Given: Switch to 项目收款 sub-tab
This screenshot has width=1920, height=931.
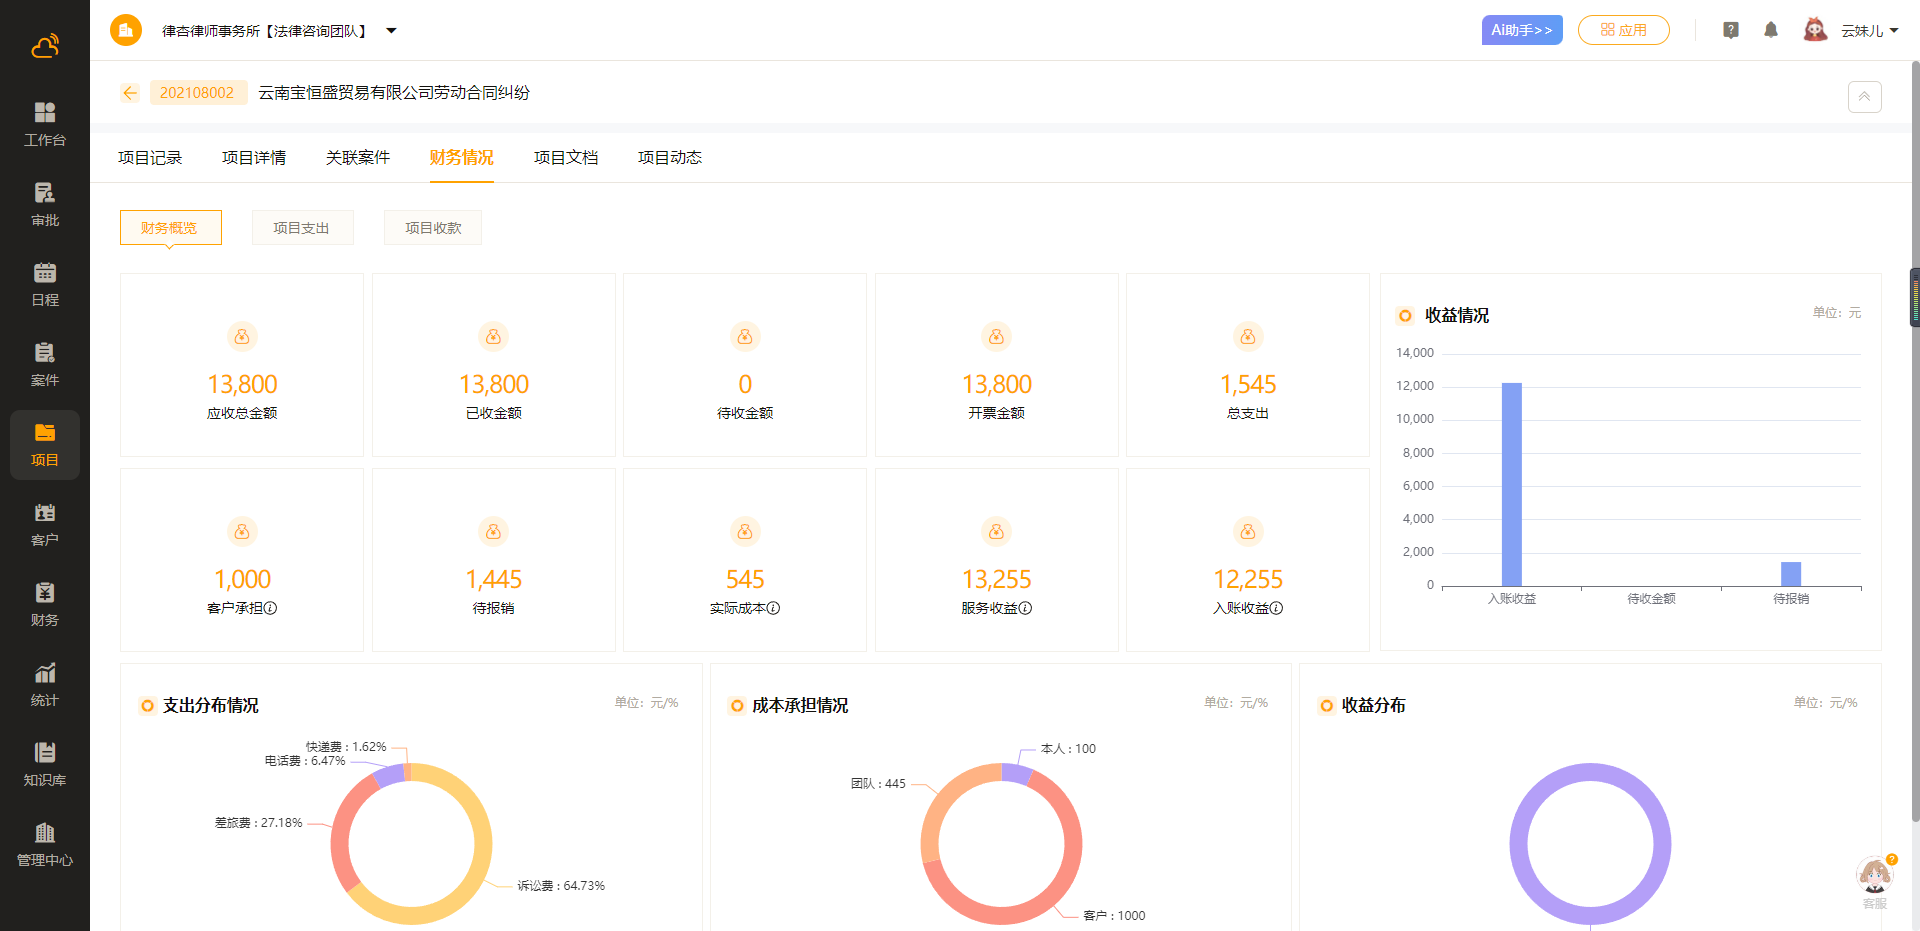Looking at the screenshot, I should [x=433, y=228].
